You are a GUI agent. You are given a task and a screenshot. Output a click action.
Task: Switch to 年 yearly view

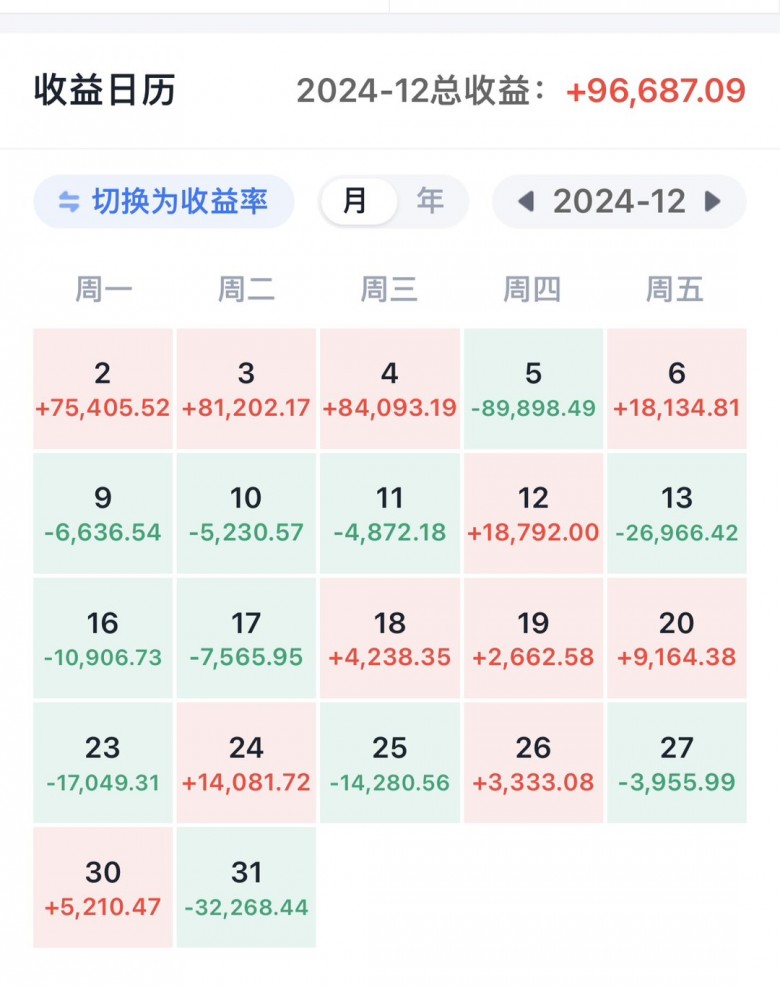[x=430, y=202]
